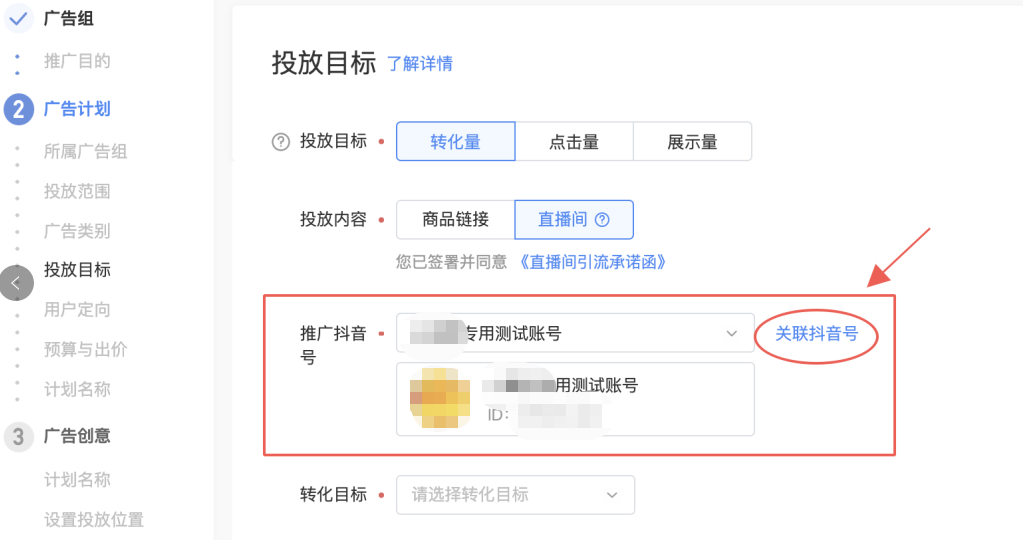The height and width of the screenshot is (540, 1023).
Task: Choose 商品链接 as delivery content
Action: pyautogui.click(x=455, y=220)
